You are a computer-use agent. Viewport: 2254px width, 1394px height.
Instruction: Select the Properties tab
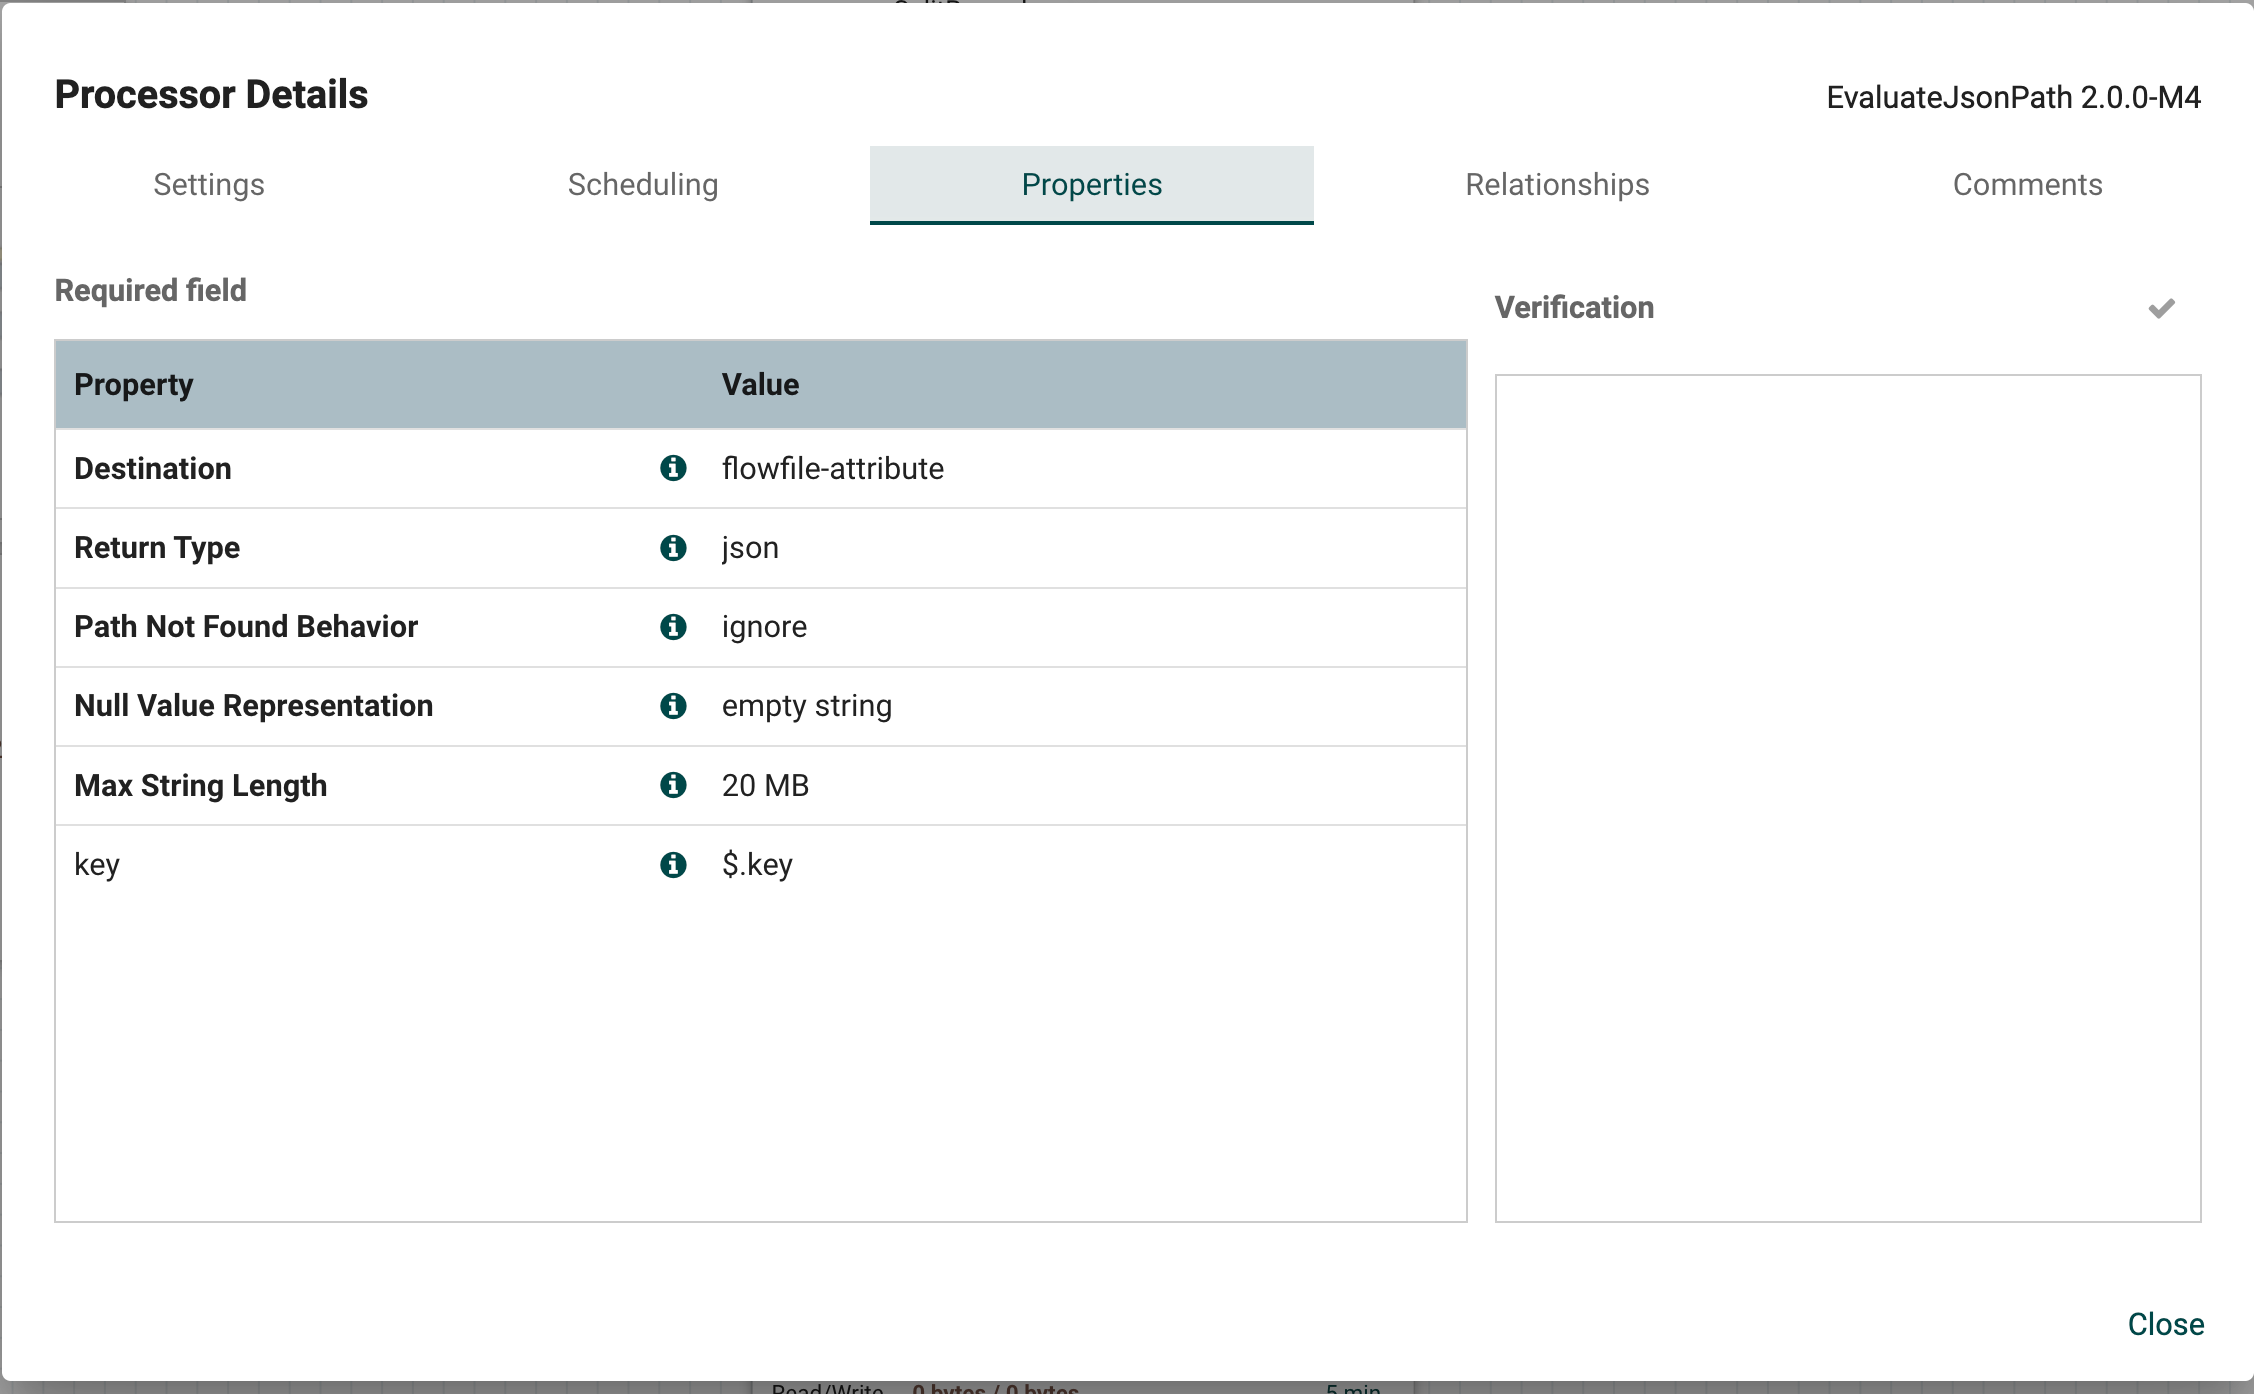(1092, 184)
